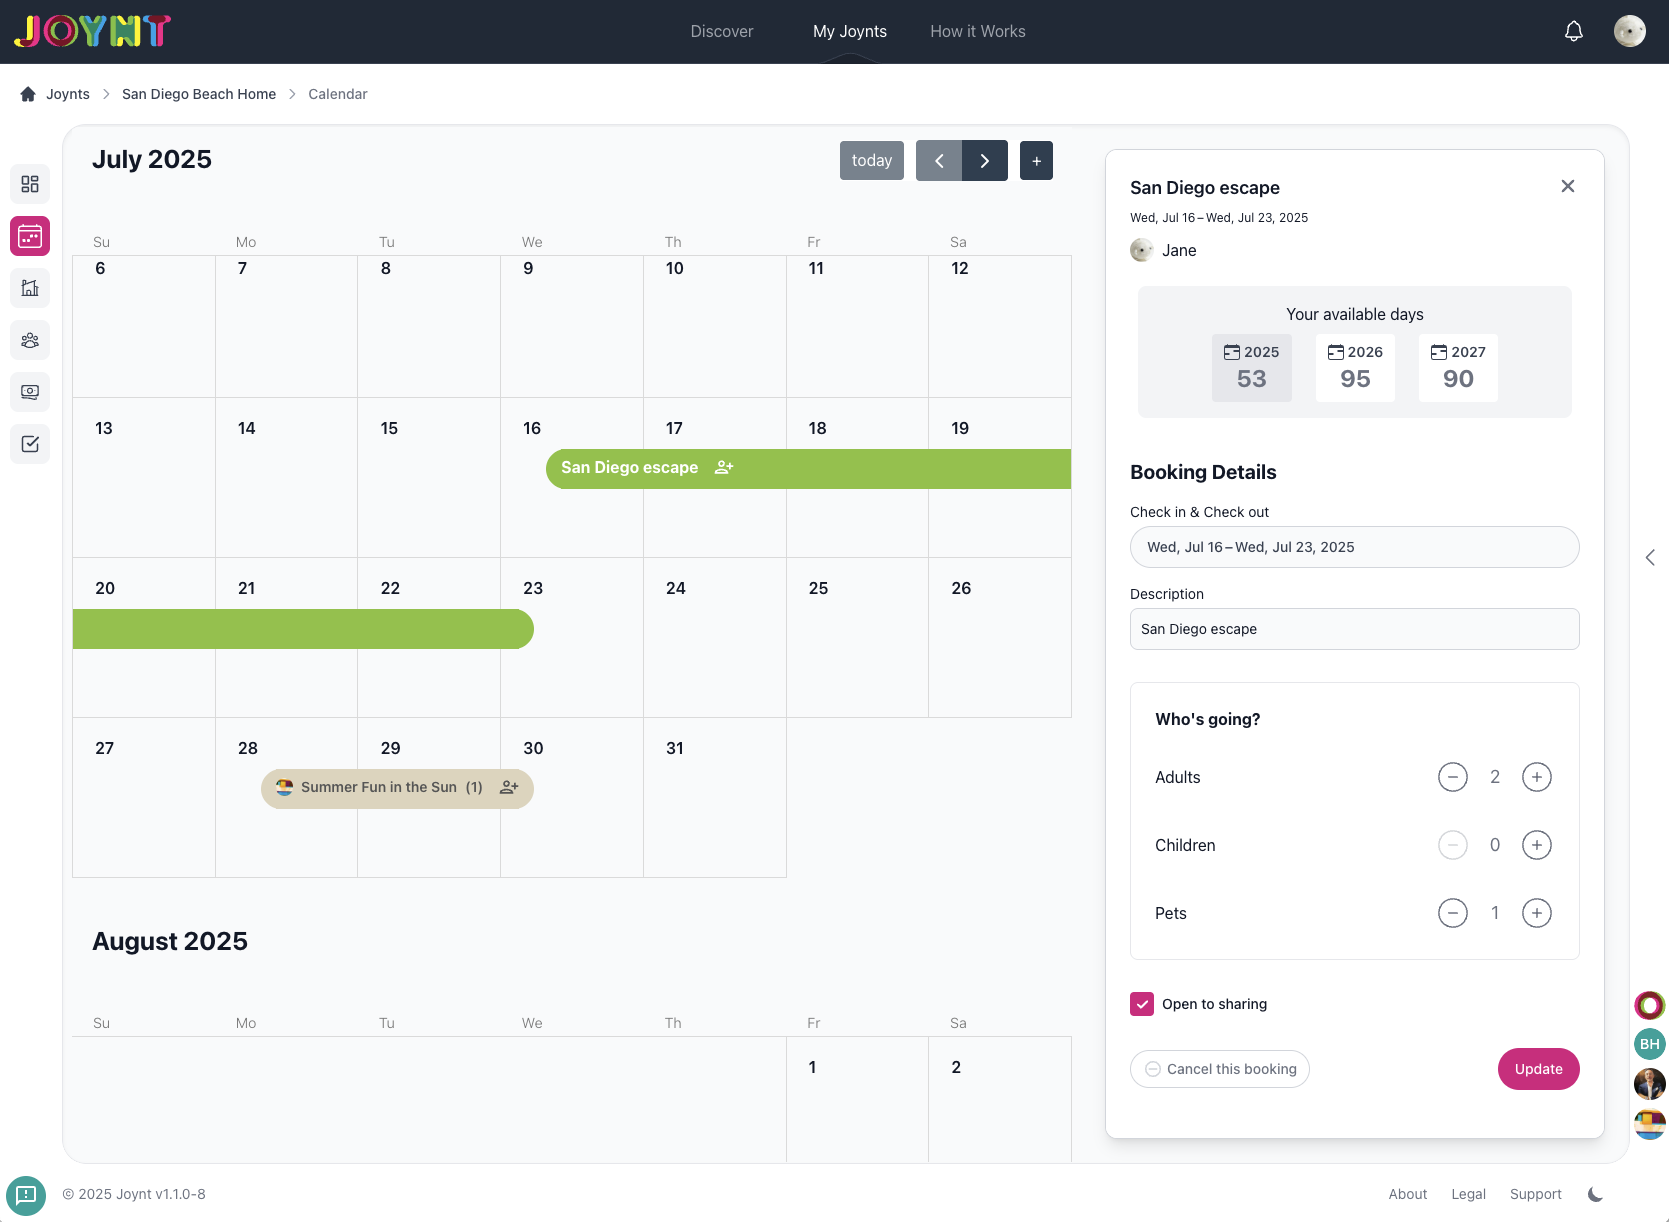The width and height of the screenshot is (1669, 1222).
Task: Uncheck the Open to sharing checkbox
Action: tap(1142, 1004)
